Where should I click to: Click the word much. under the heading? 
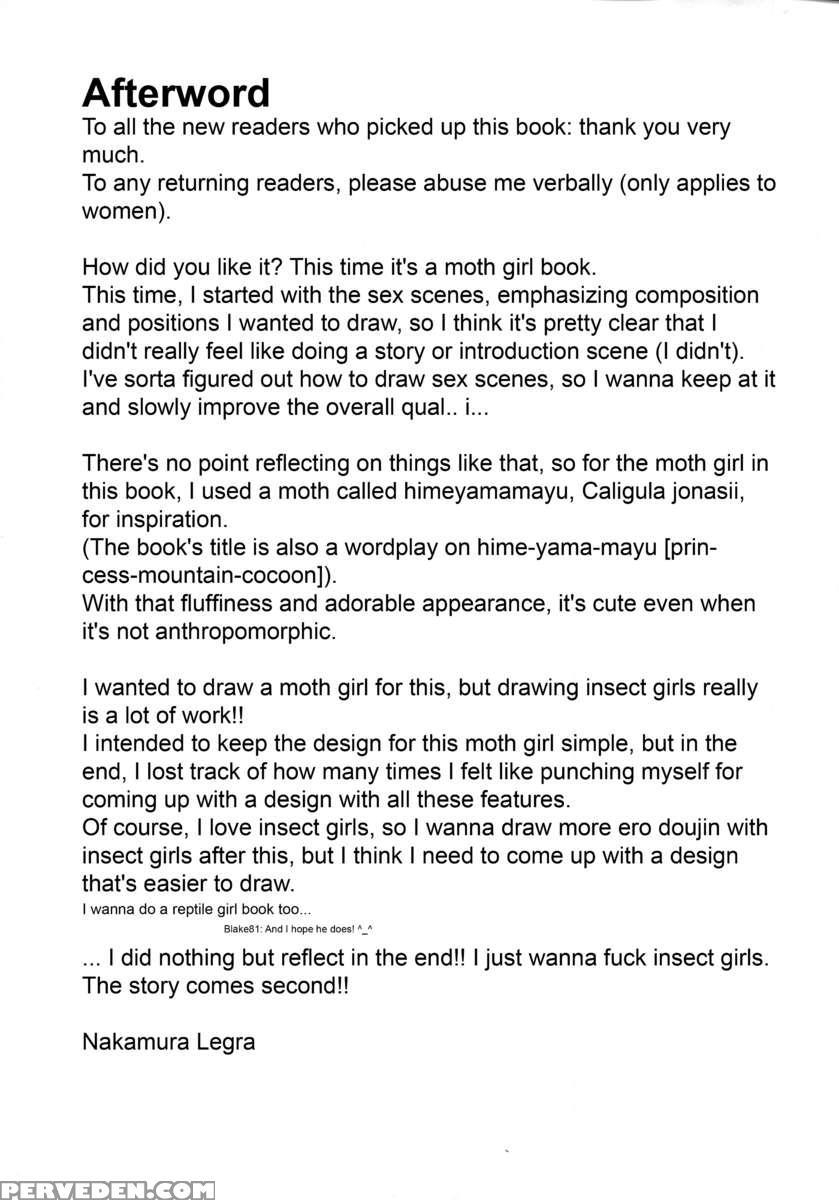pos(114,156)
